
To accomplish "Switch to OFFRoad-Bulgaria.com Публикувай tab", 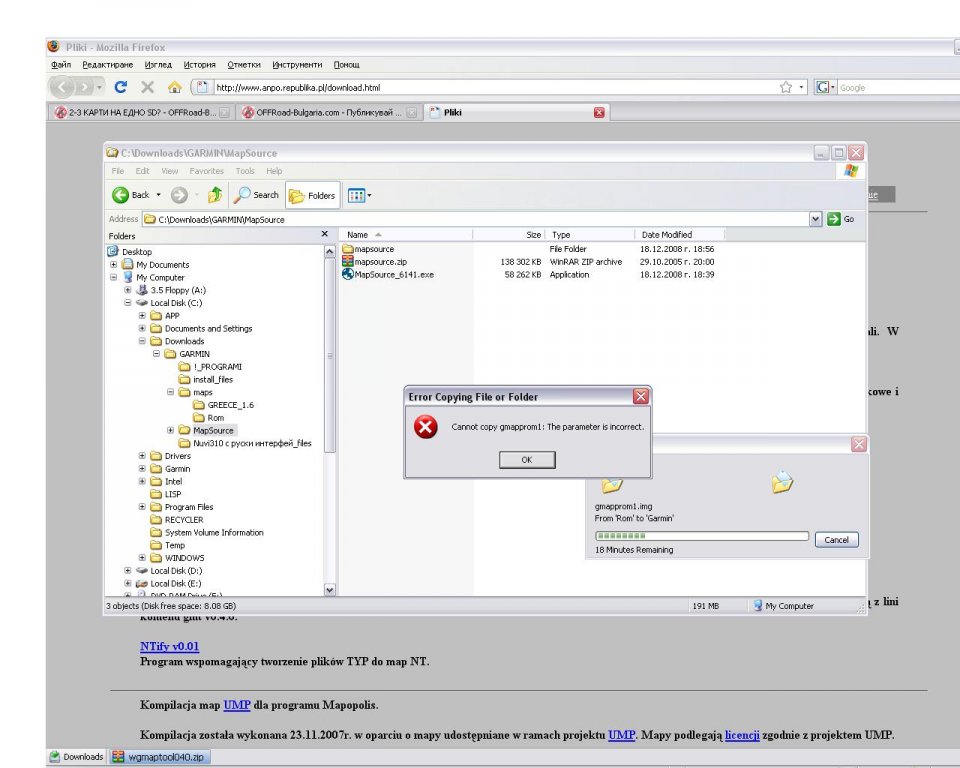I will 330,112.
